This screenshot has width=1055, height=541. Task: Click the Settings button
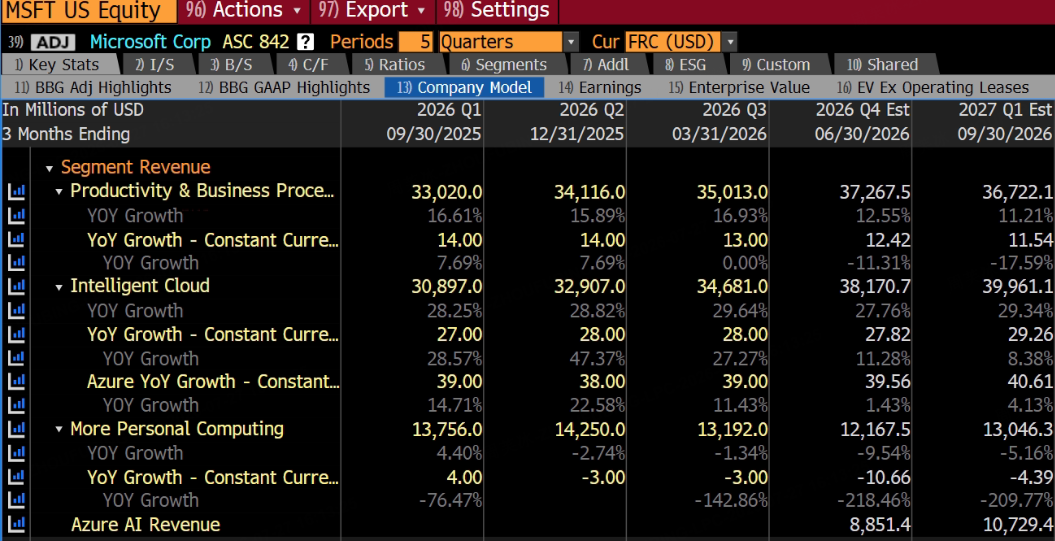pos(498,11)
